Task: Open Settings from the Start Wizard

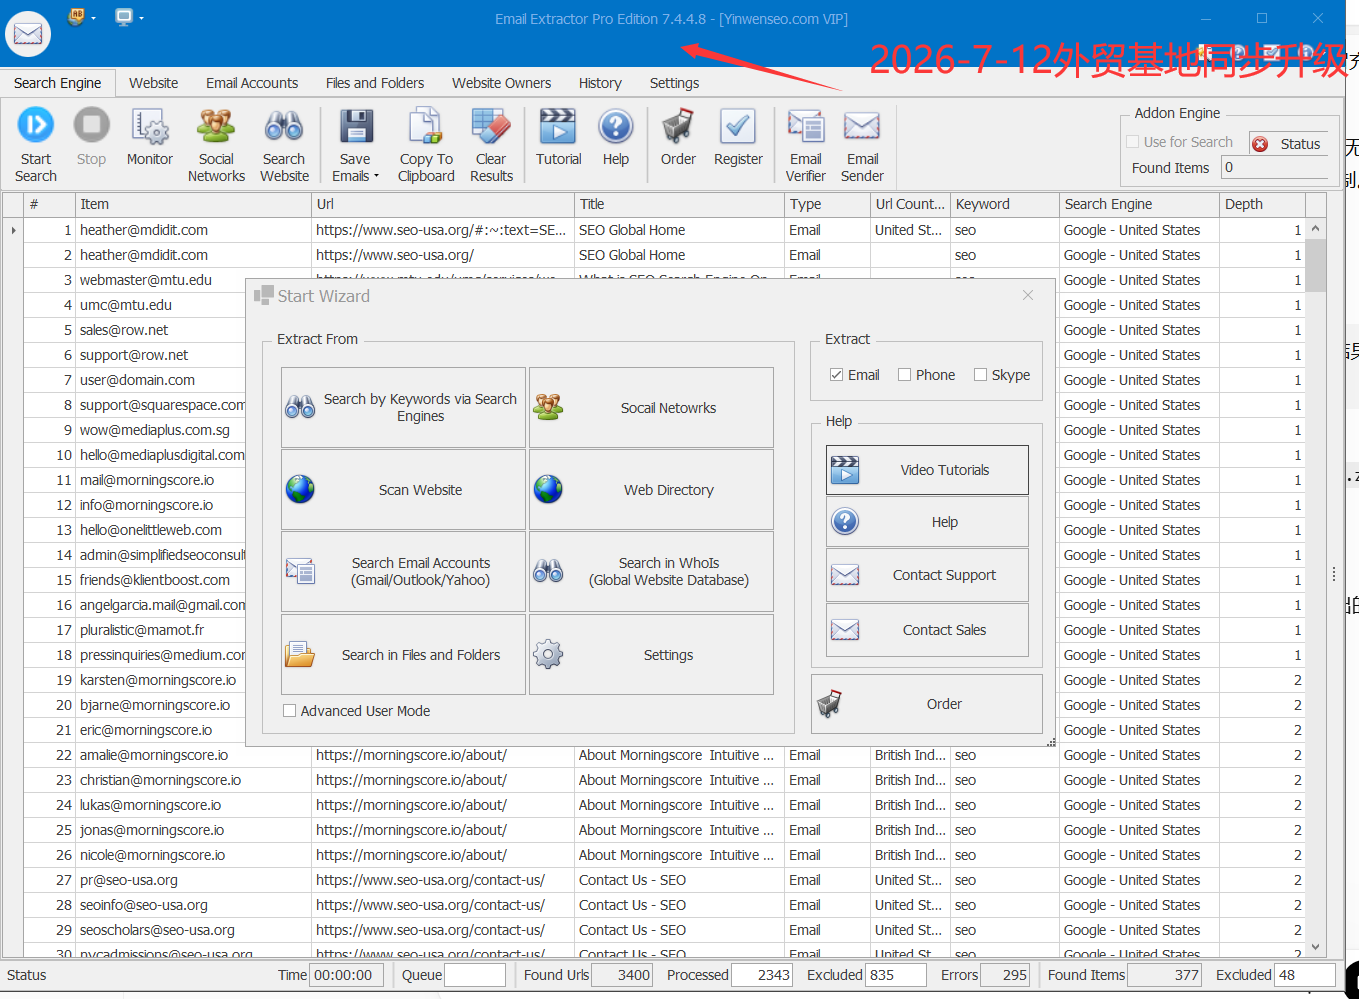Action: (x=651, y=655)
